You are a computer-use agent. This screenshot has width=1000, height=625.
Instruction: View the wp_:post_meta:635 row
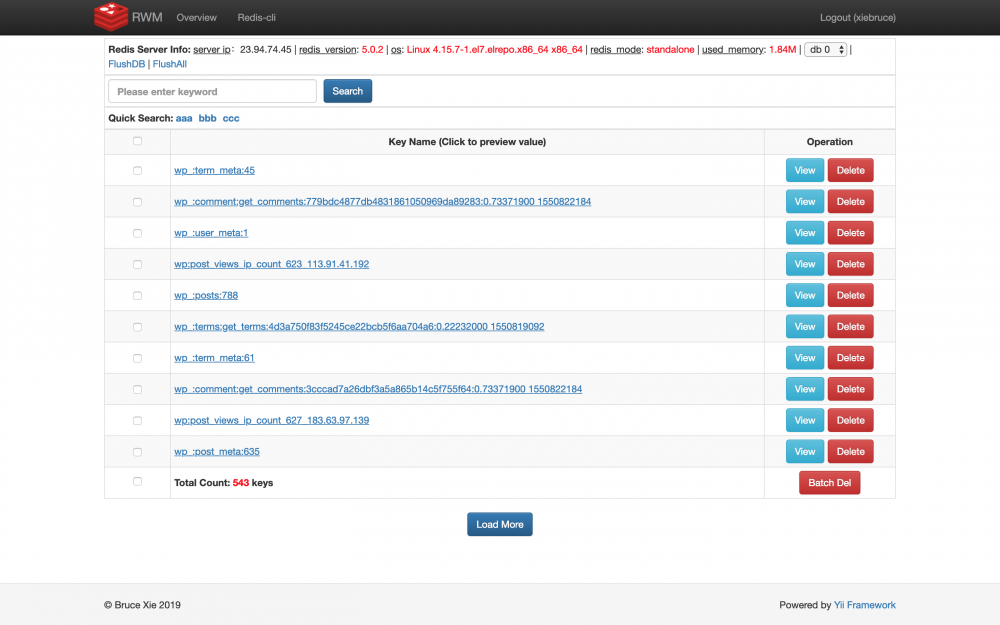(805, 452)
